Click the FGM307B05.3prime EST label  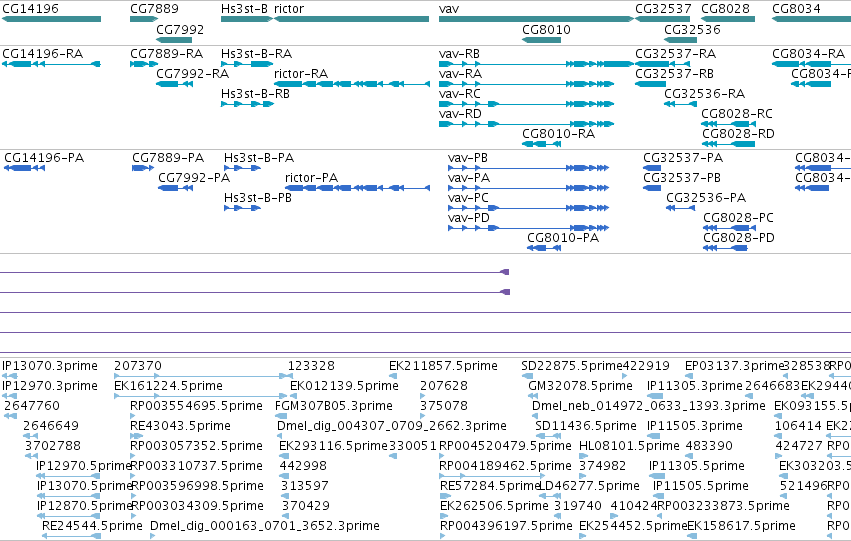click(x=334, y=406)
